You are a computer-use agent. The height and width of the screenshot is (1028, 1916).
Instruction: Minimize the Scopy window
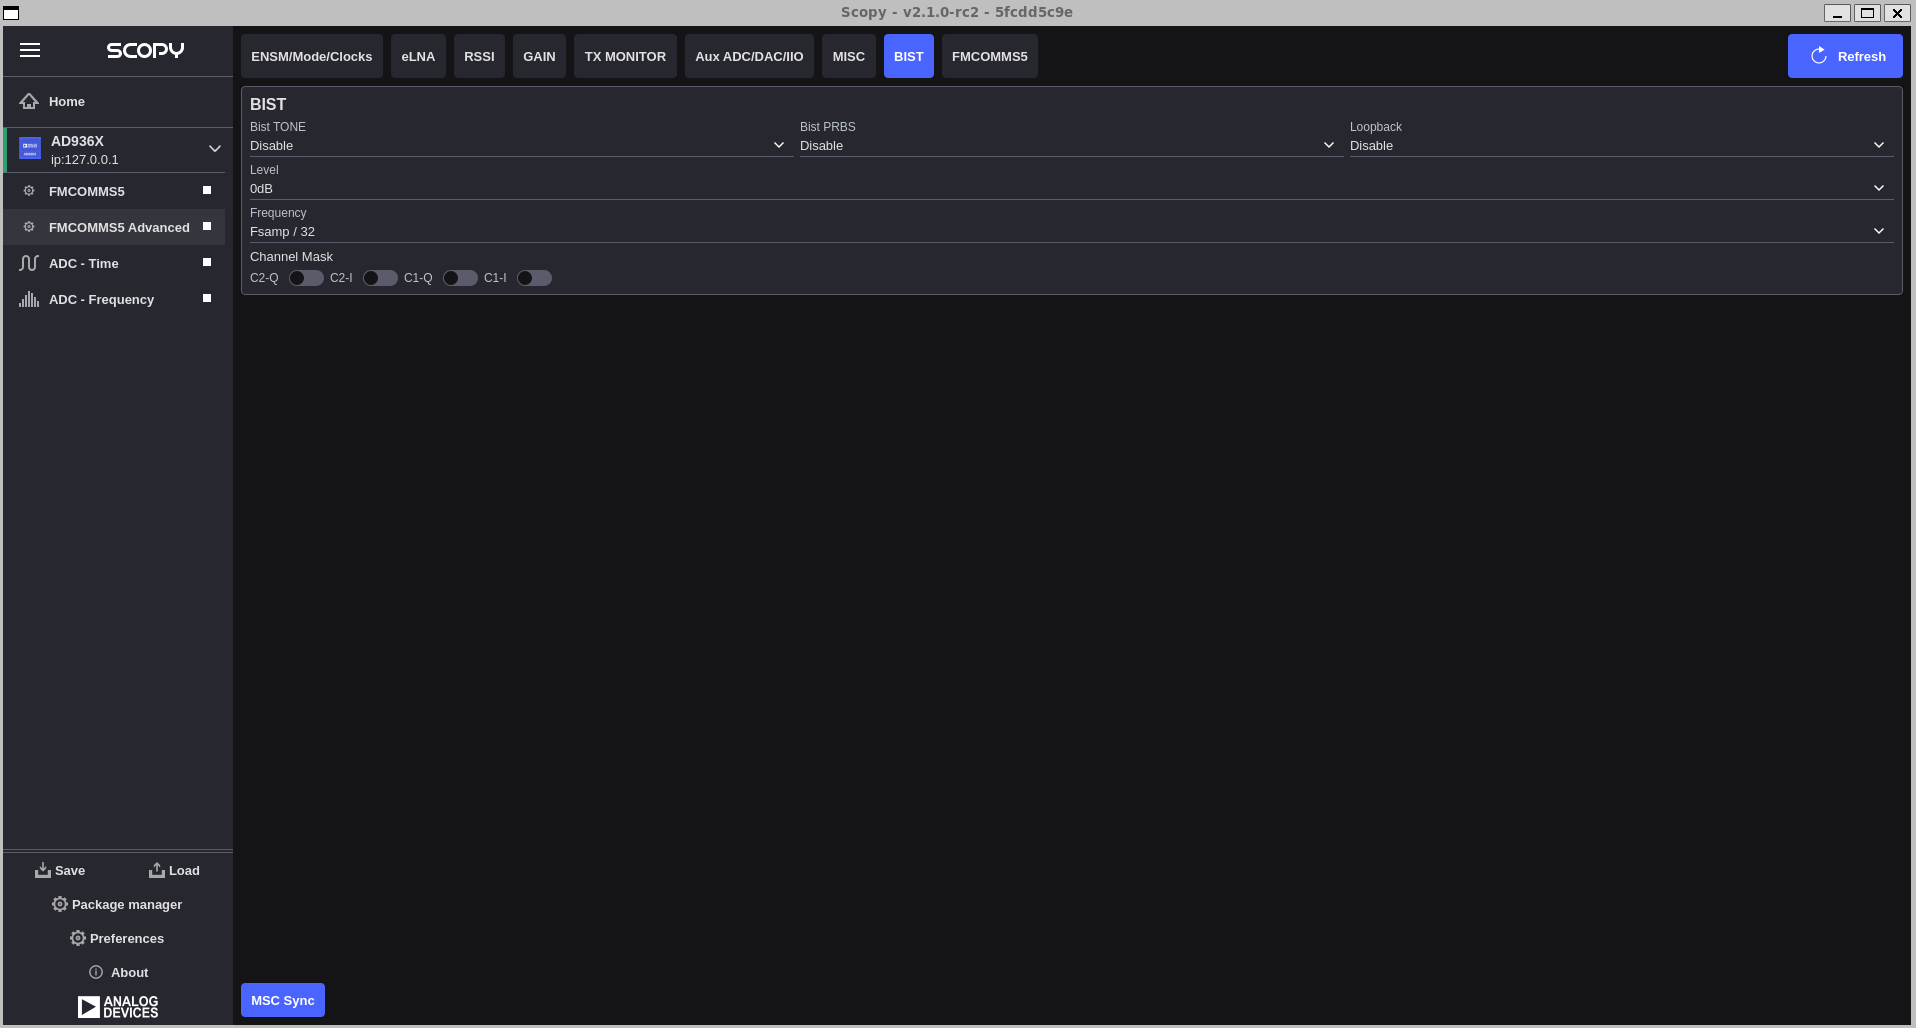[x=1837, y=13]
